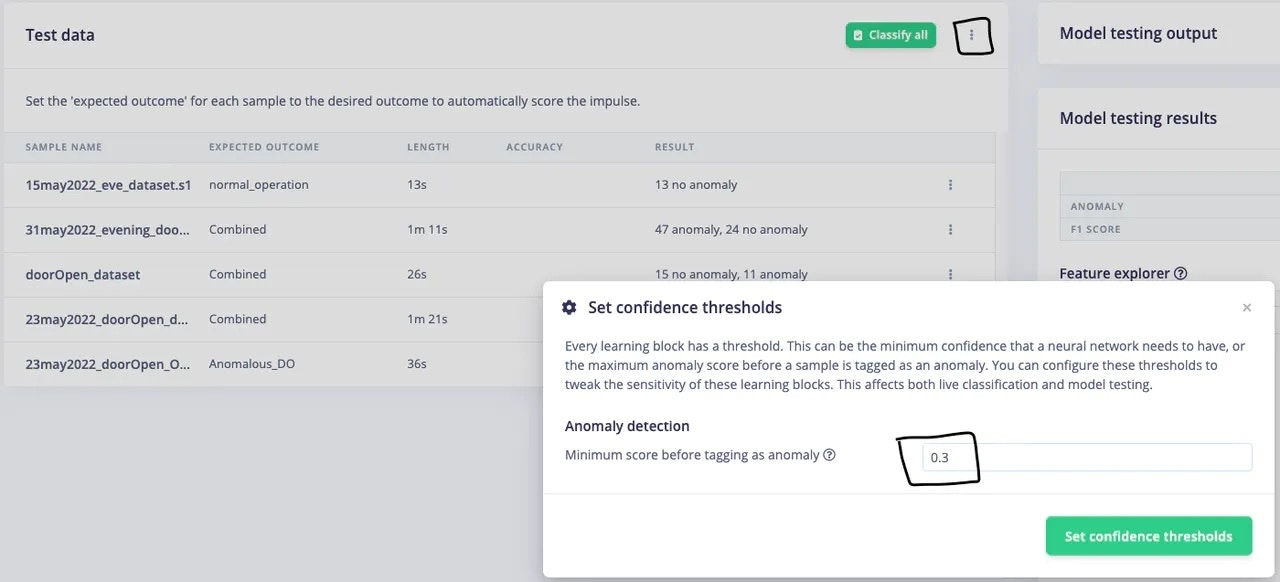Click the gear icon in dialog header
The width and height of the screenshot is (1280, 582).
570,308
